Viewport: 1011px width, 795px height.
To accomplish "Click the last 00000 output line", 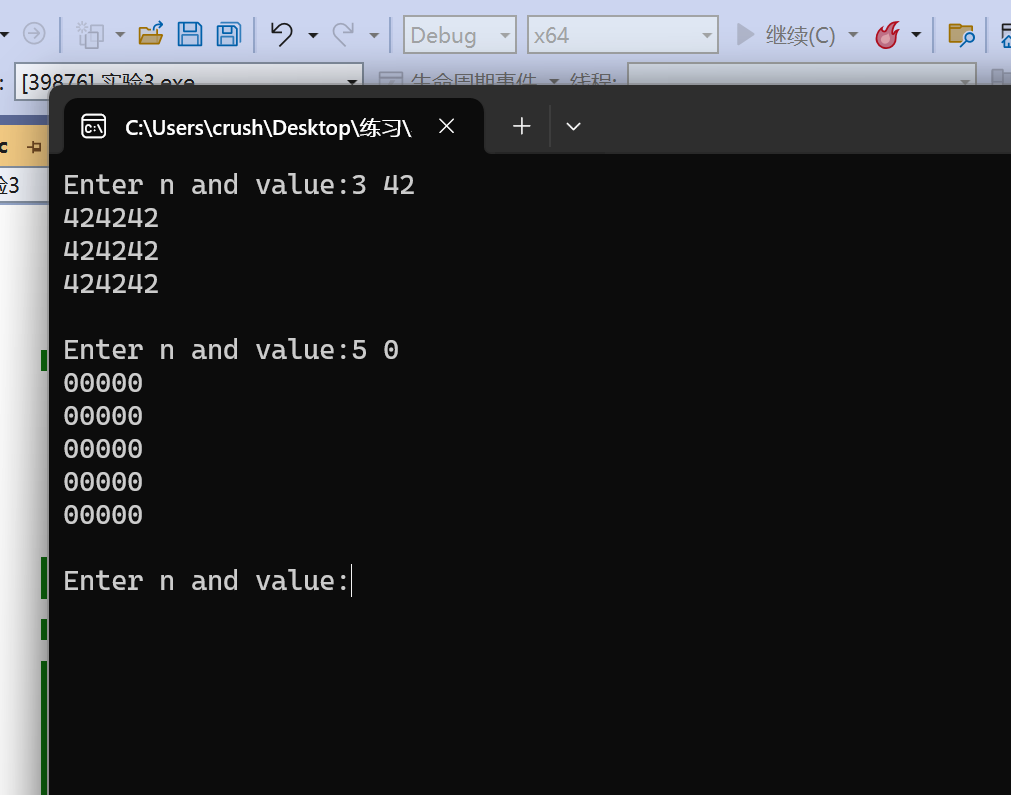I will point(103,515).
